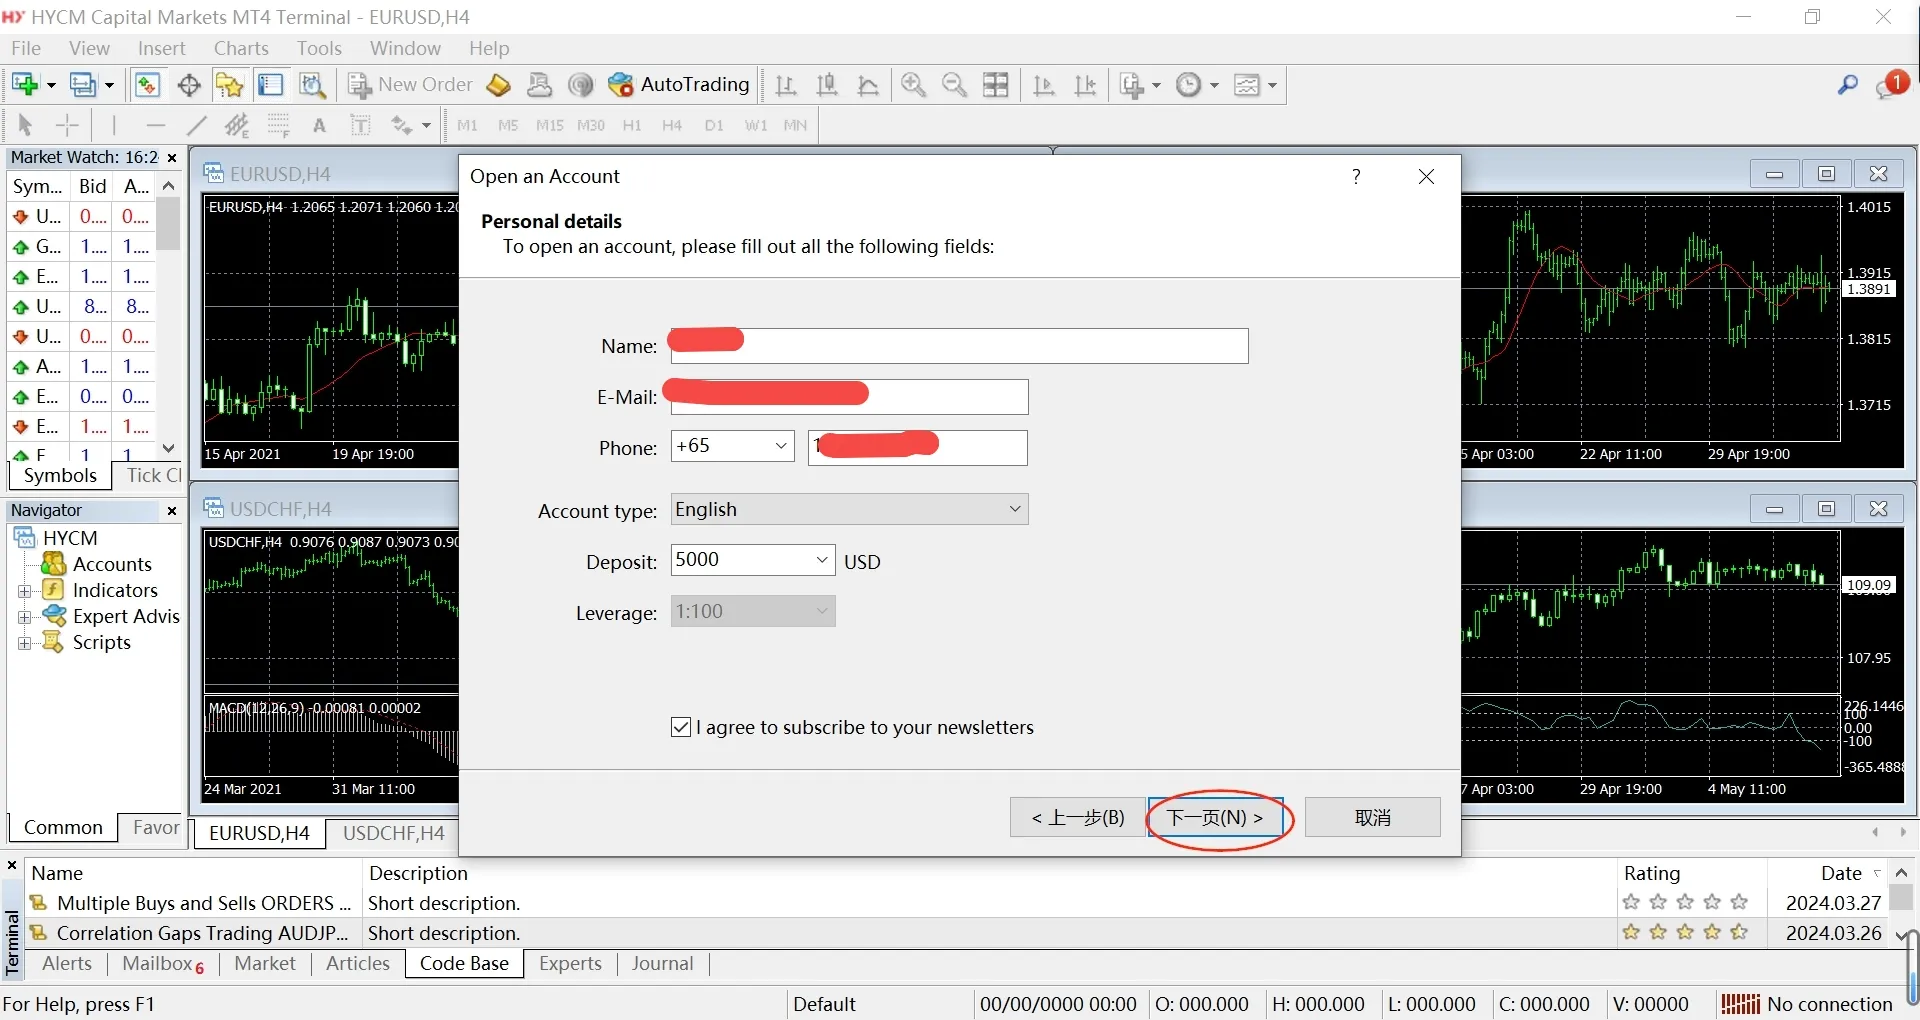Toggle the Terminal window icon

click(271, 85)
